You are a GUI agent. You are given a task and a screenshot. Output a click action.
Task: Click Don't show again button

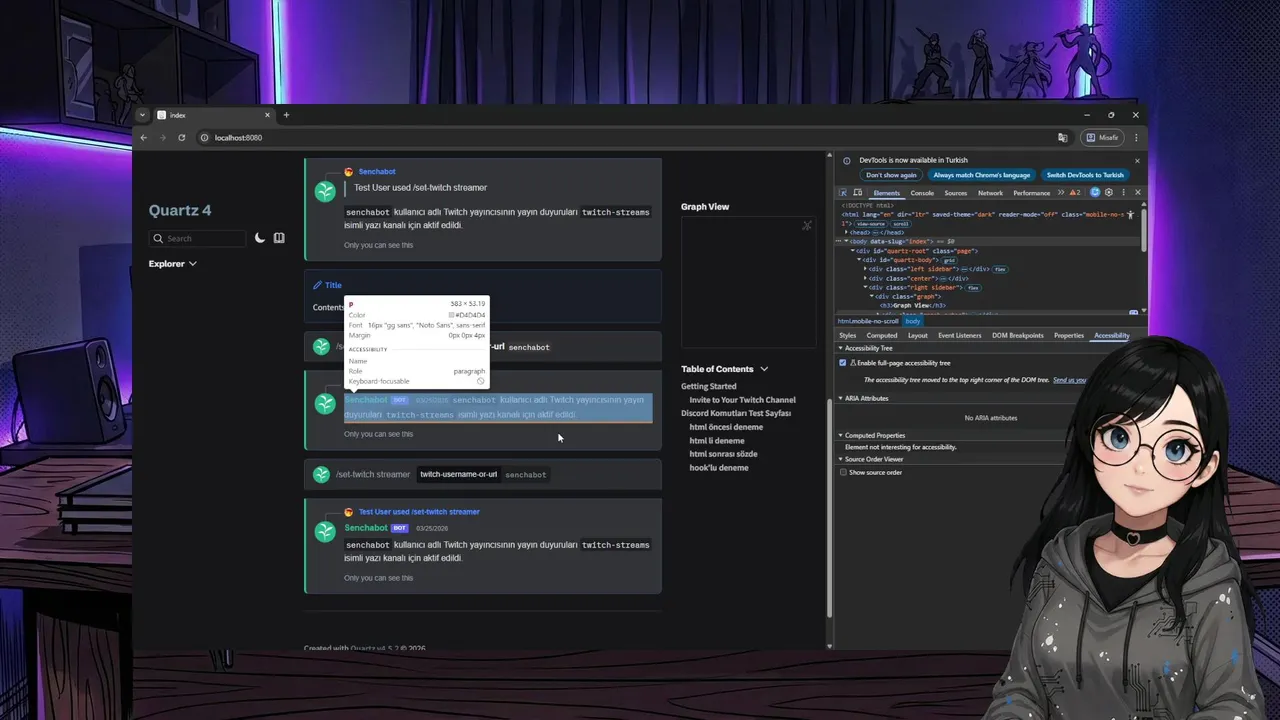(x=891, y=175)
